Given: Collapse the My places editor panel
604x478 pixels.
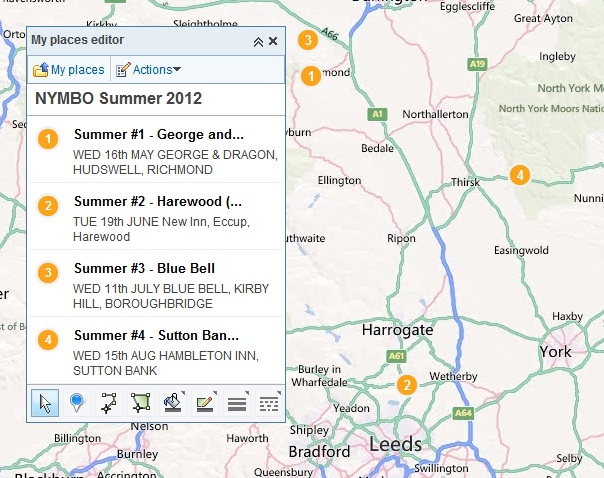Looking at the screenshot, I should coord(258,41).
